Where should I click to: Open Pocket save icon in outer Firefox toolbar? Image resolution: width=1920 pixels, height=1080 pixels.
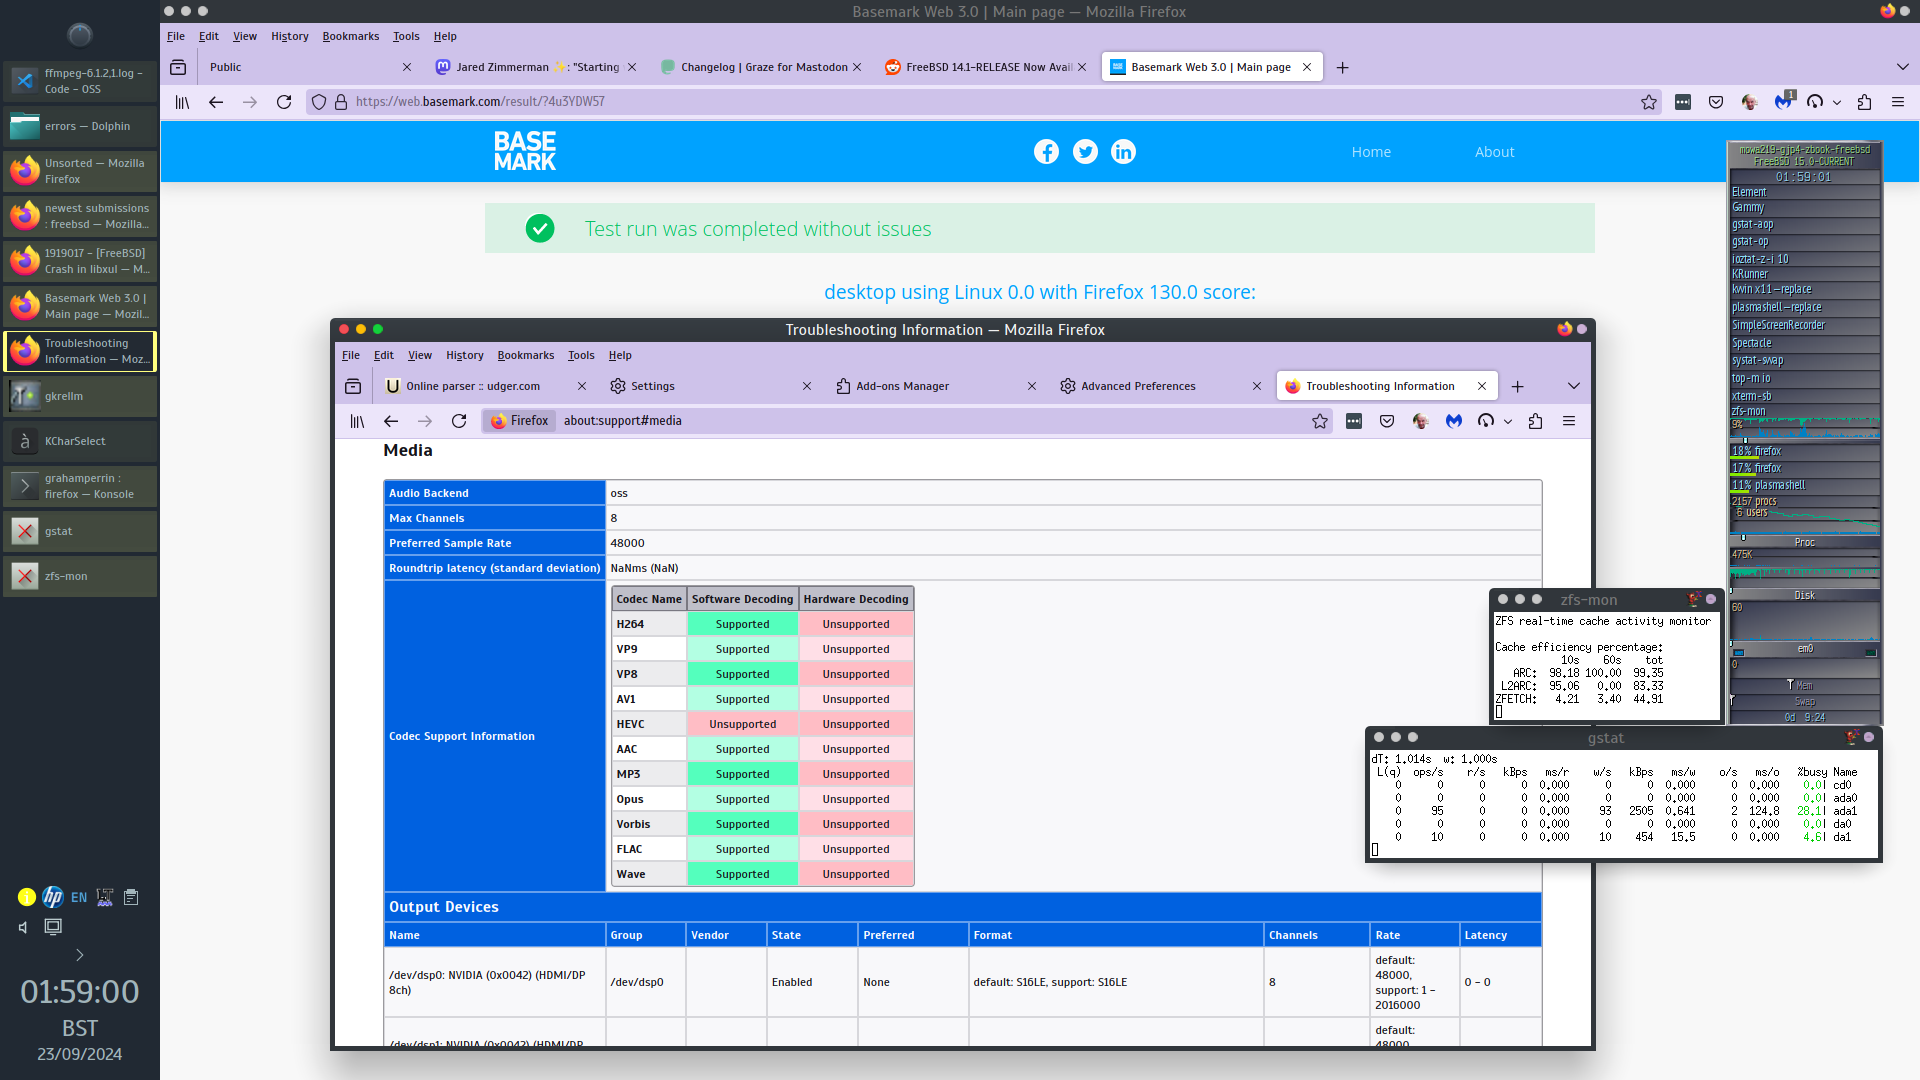pos(1716,102)
